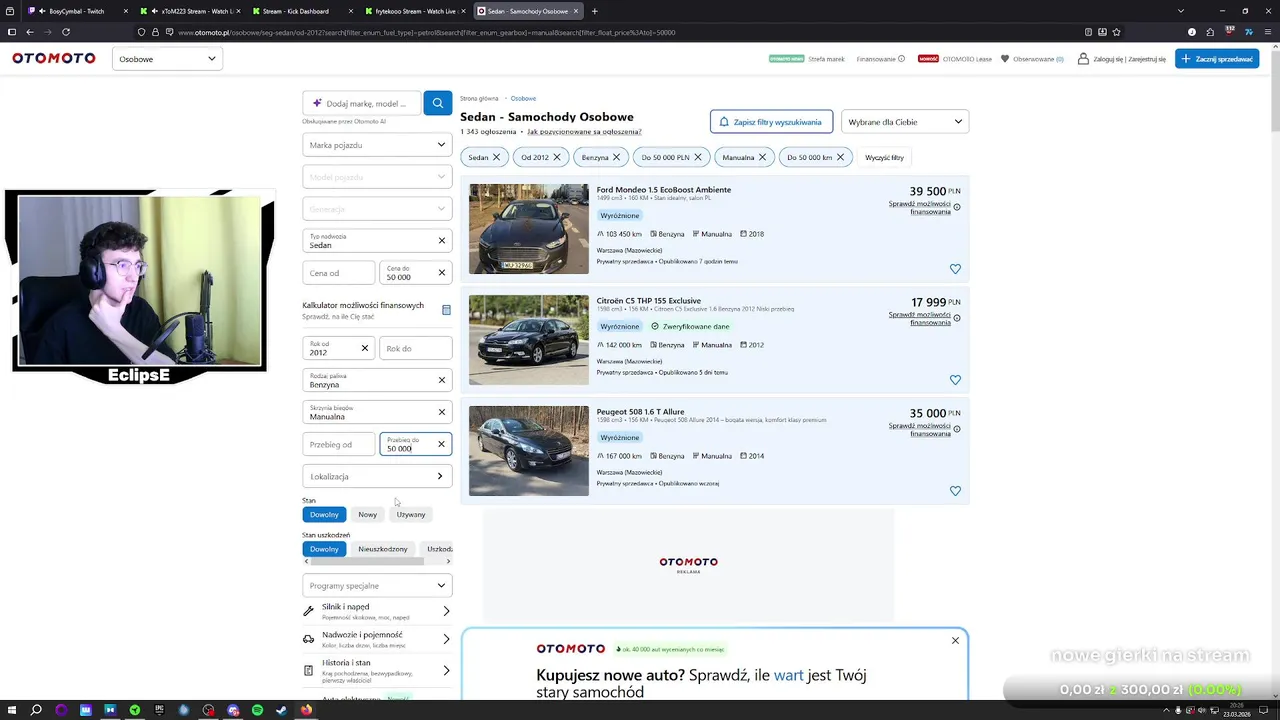1280x720 pixels.
Task: Remove the Manualna filter chip
Action: [x=762, y=157]
